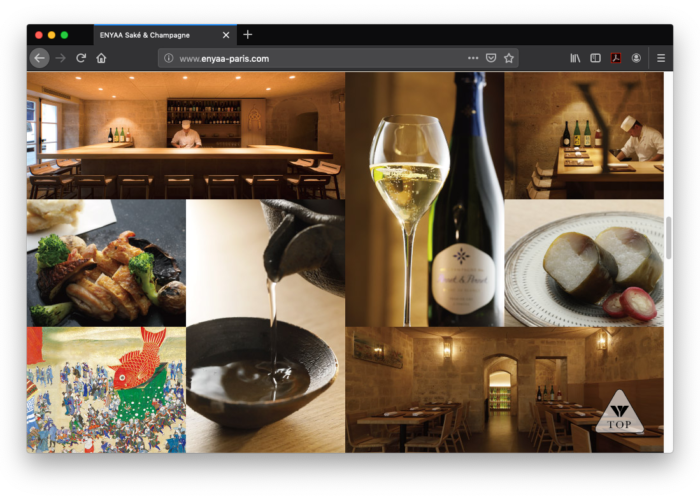Click the browser back arrow button
This screenshot has height=500, width=700.
tap(39, 58)
